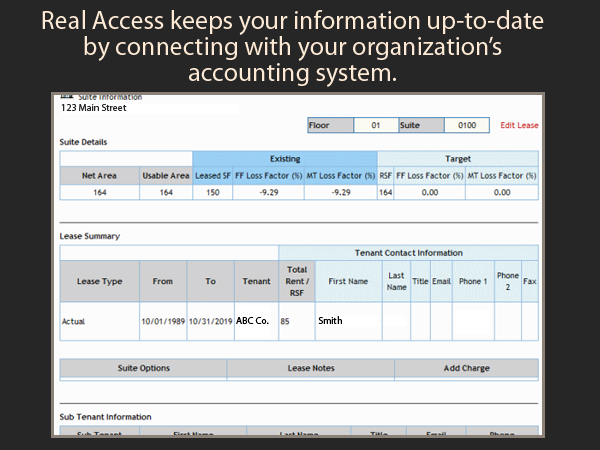Select the tenant ABC Co. cell

pyautogui.click(x=256, y=321)
